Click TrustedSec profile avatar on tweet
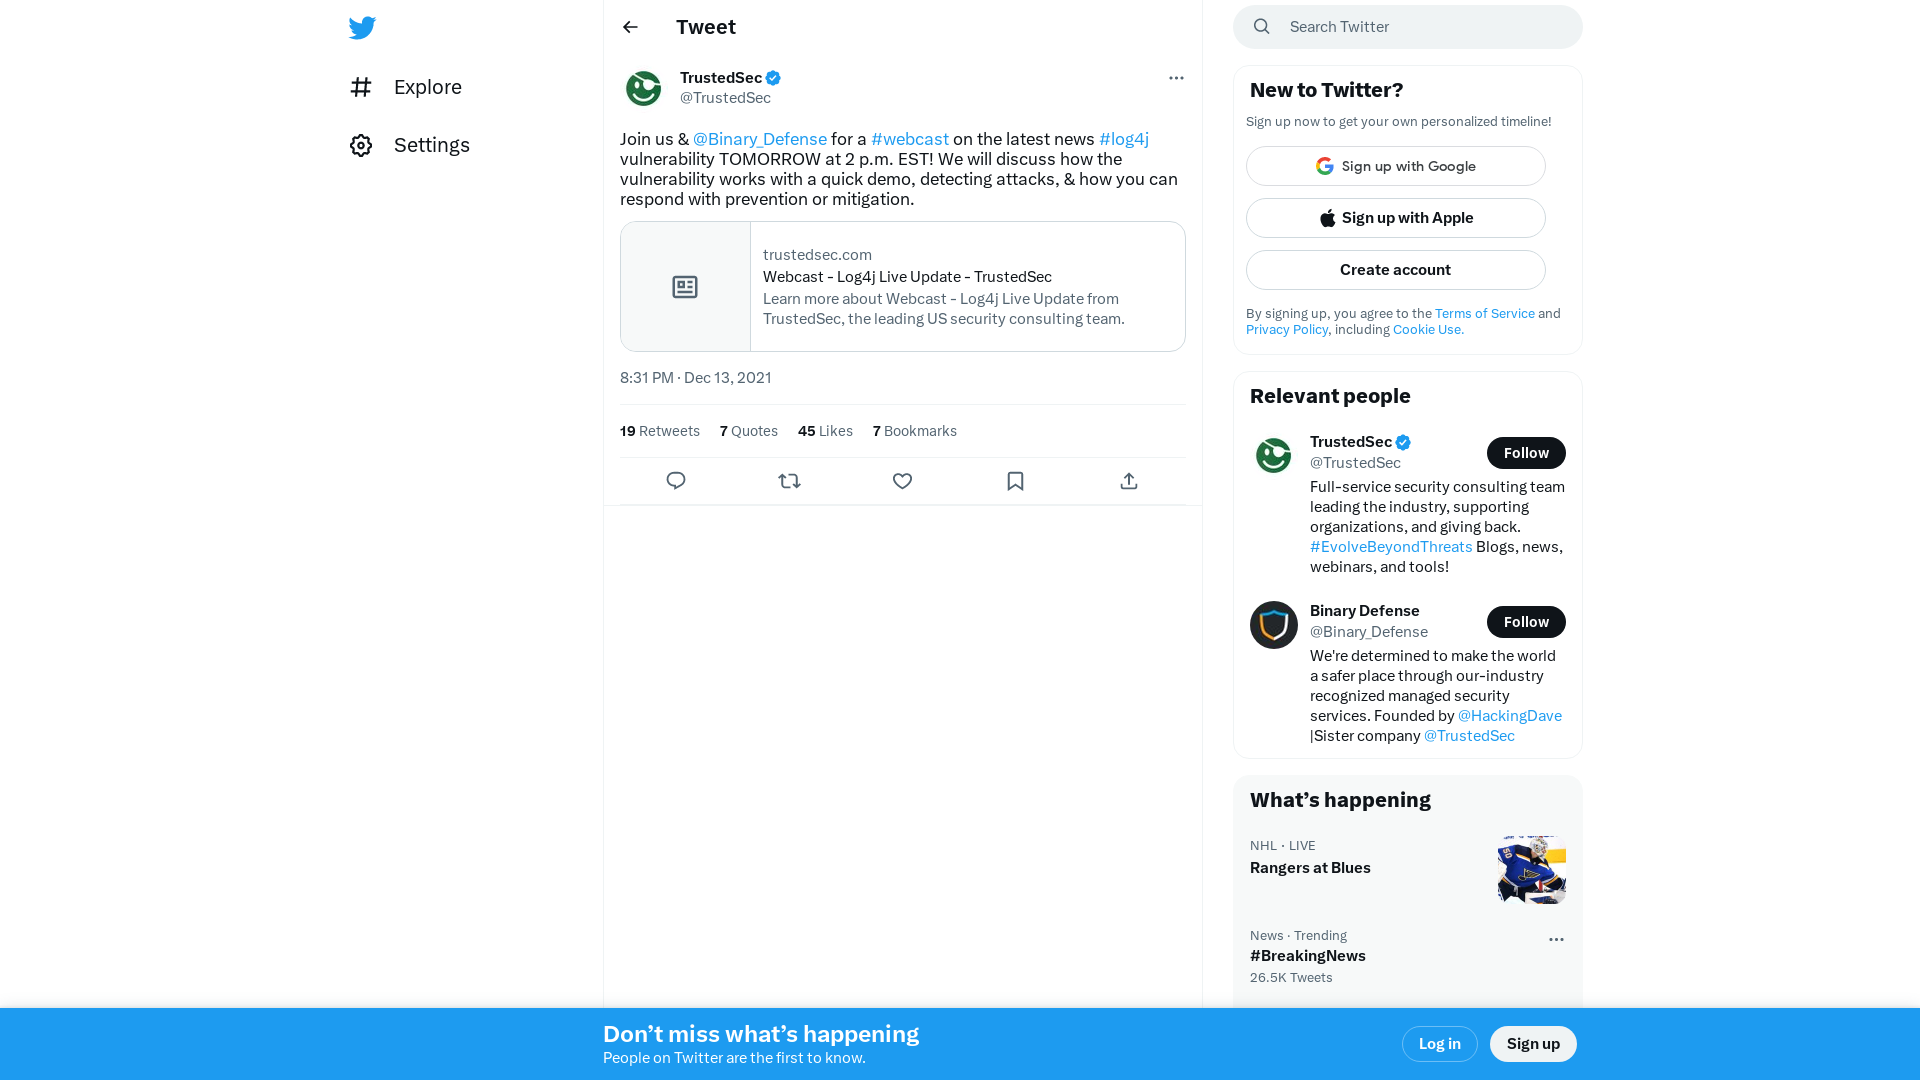The height and width of the screenshot is (1080, 1920). (x=643, y=88)
